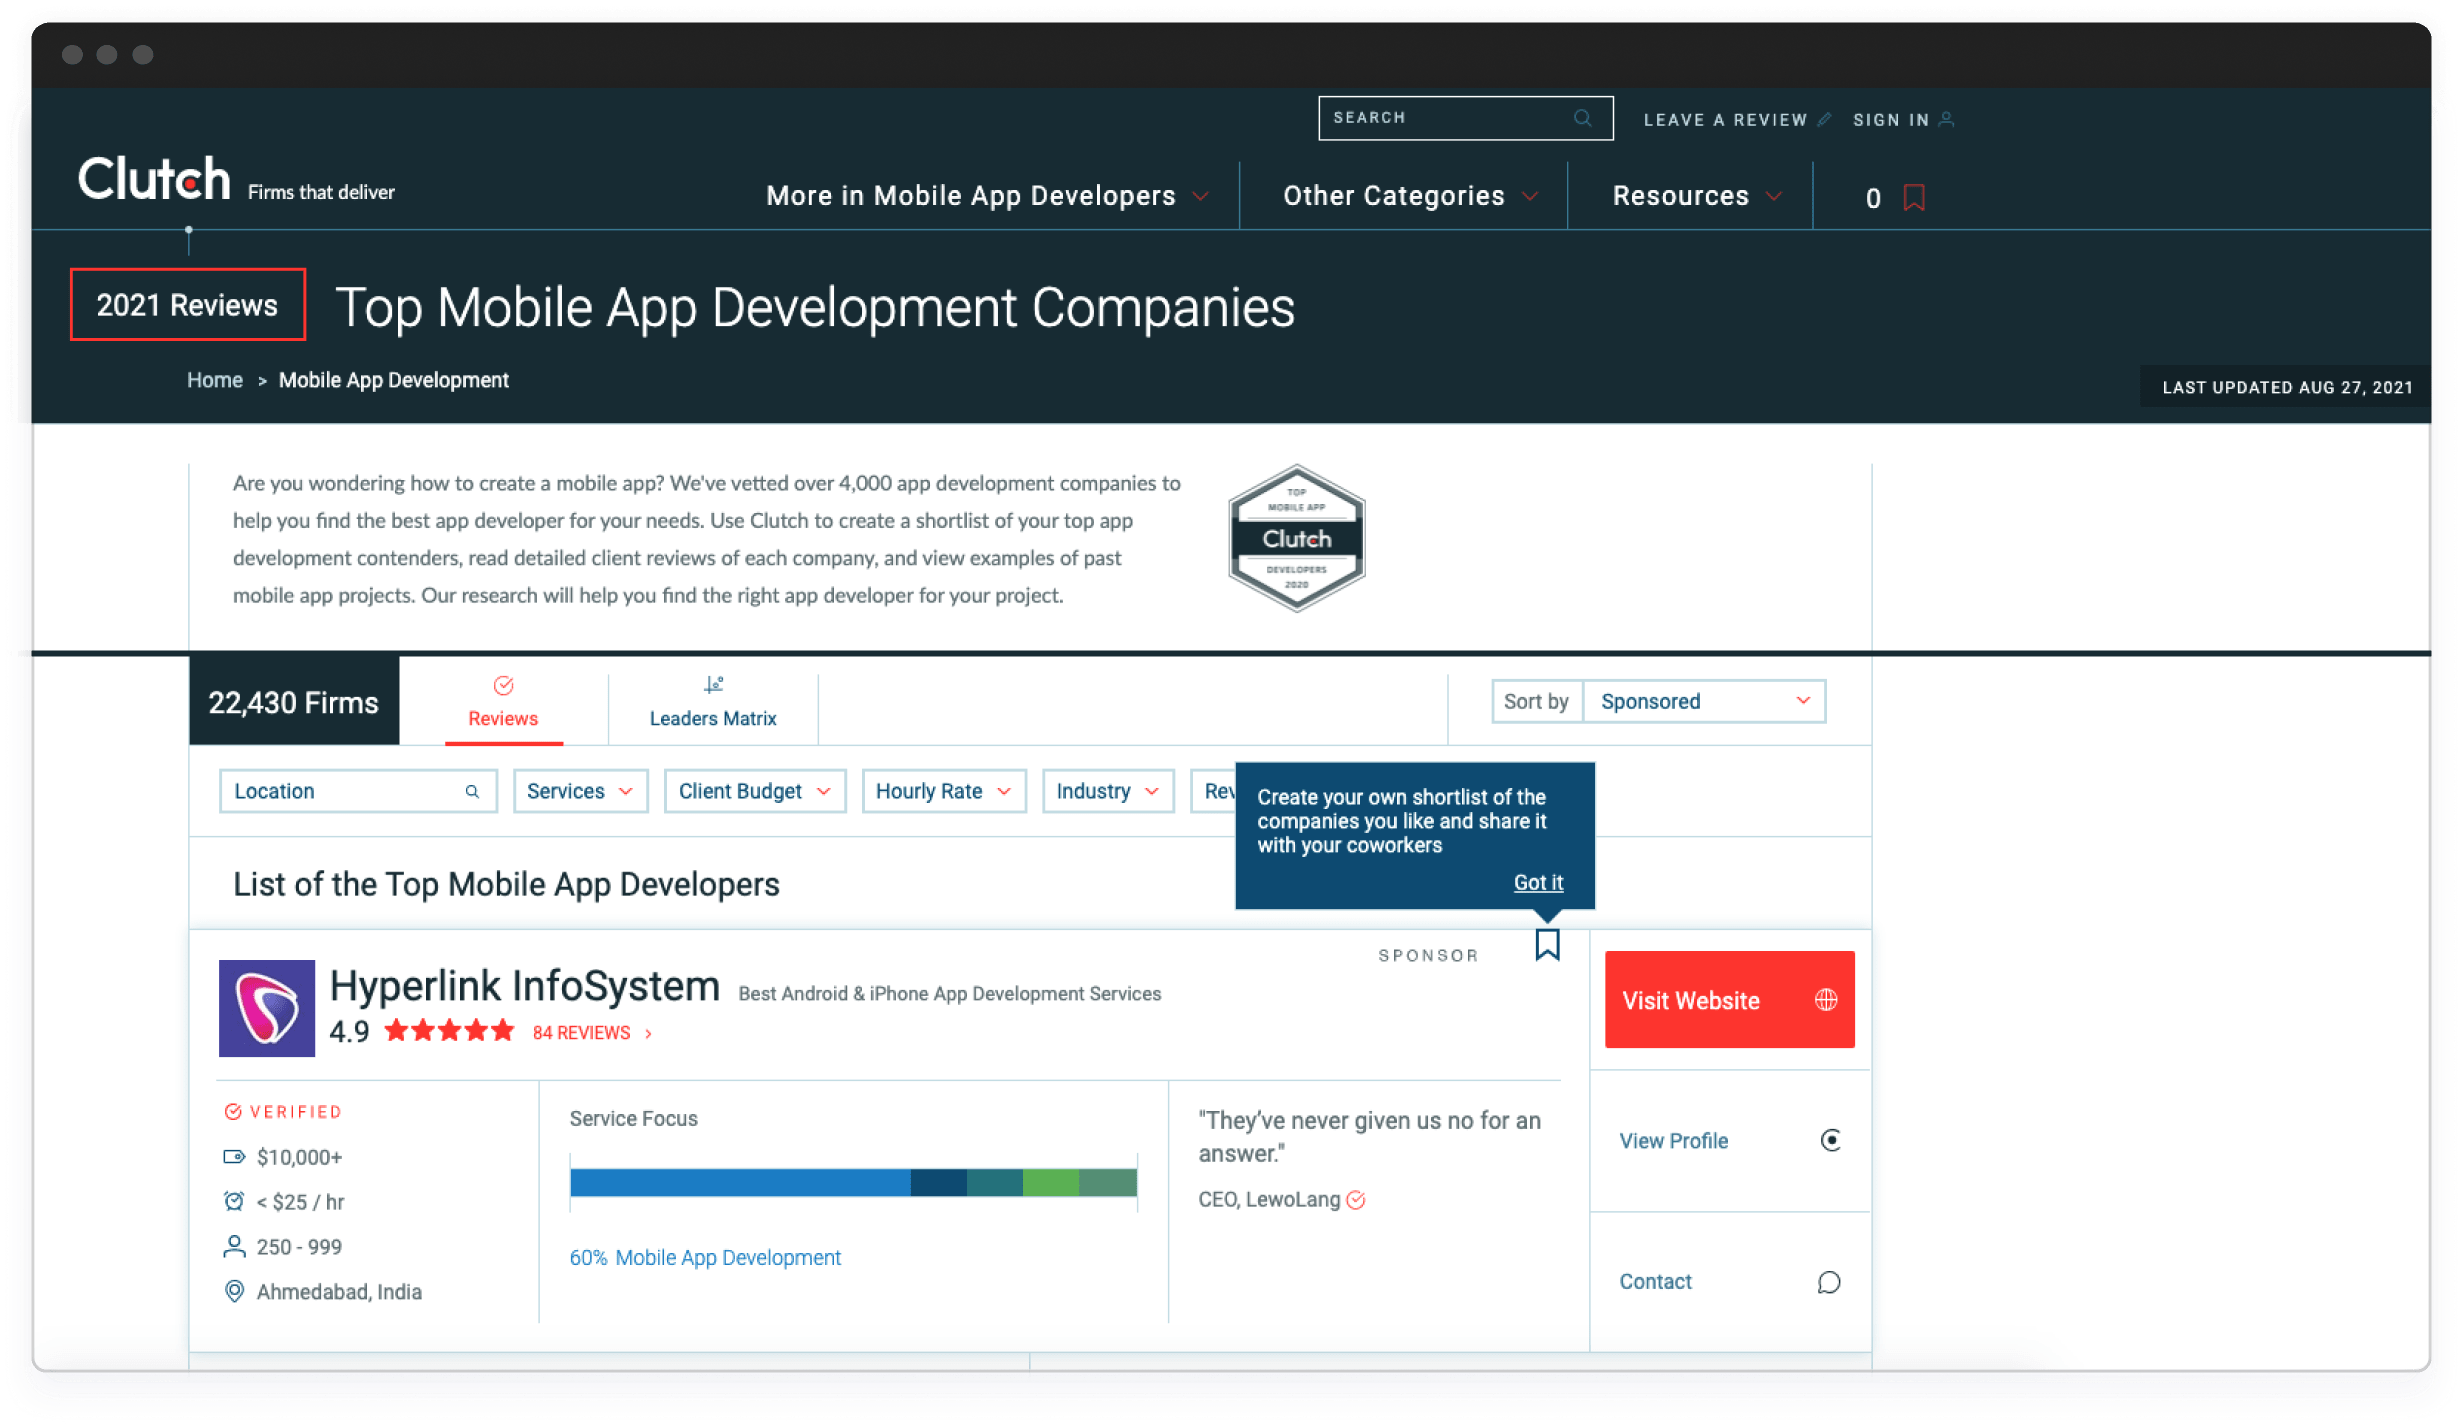The height and width of the screenshot is (1425, 2462).
Task: Click the Reviews checkmark icon tab
Action: point(503,685)
